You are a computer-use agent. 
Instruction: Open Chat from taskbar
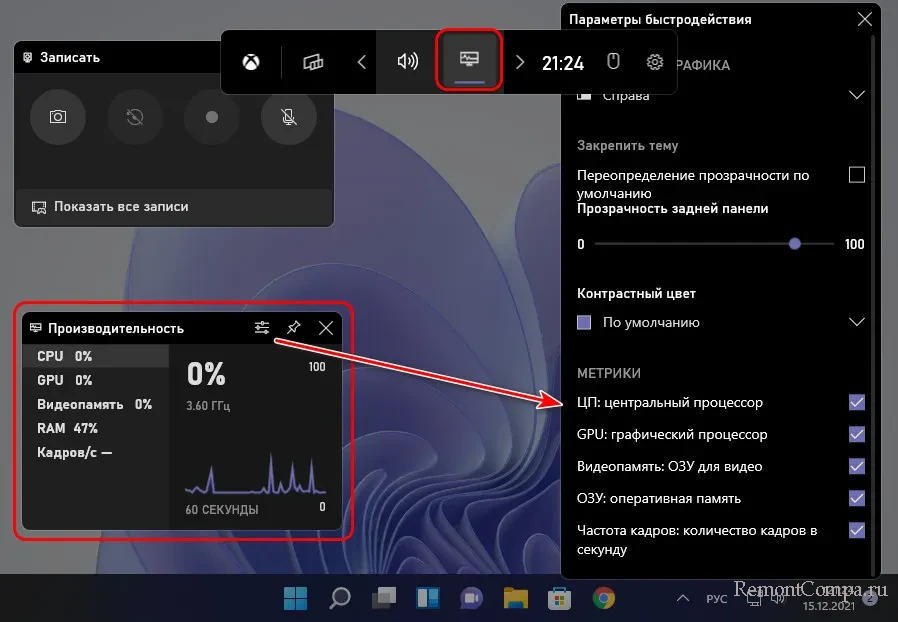[471, 599]
